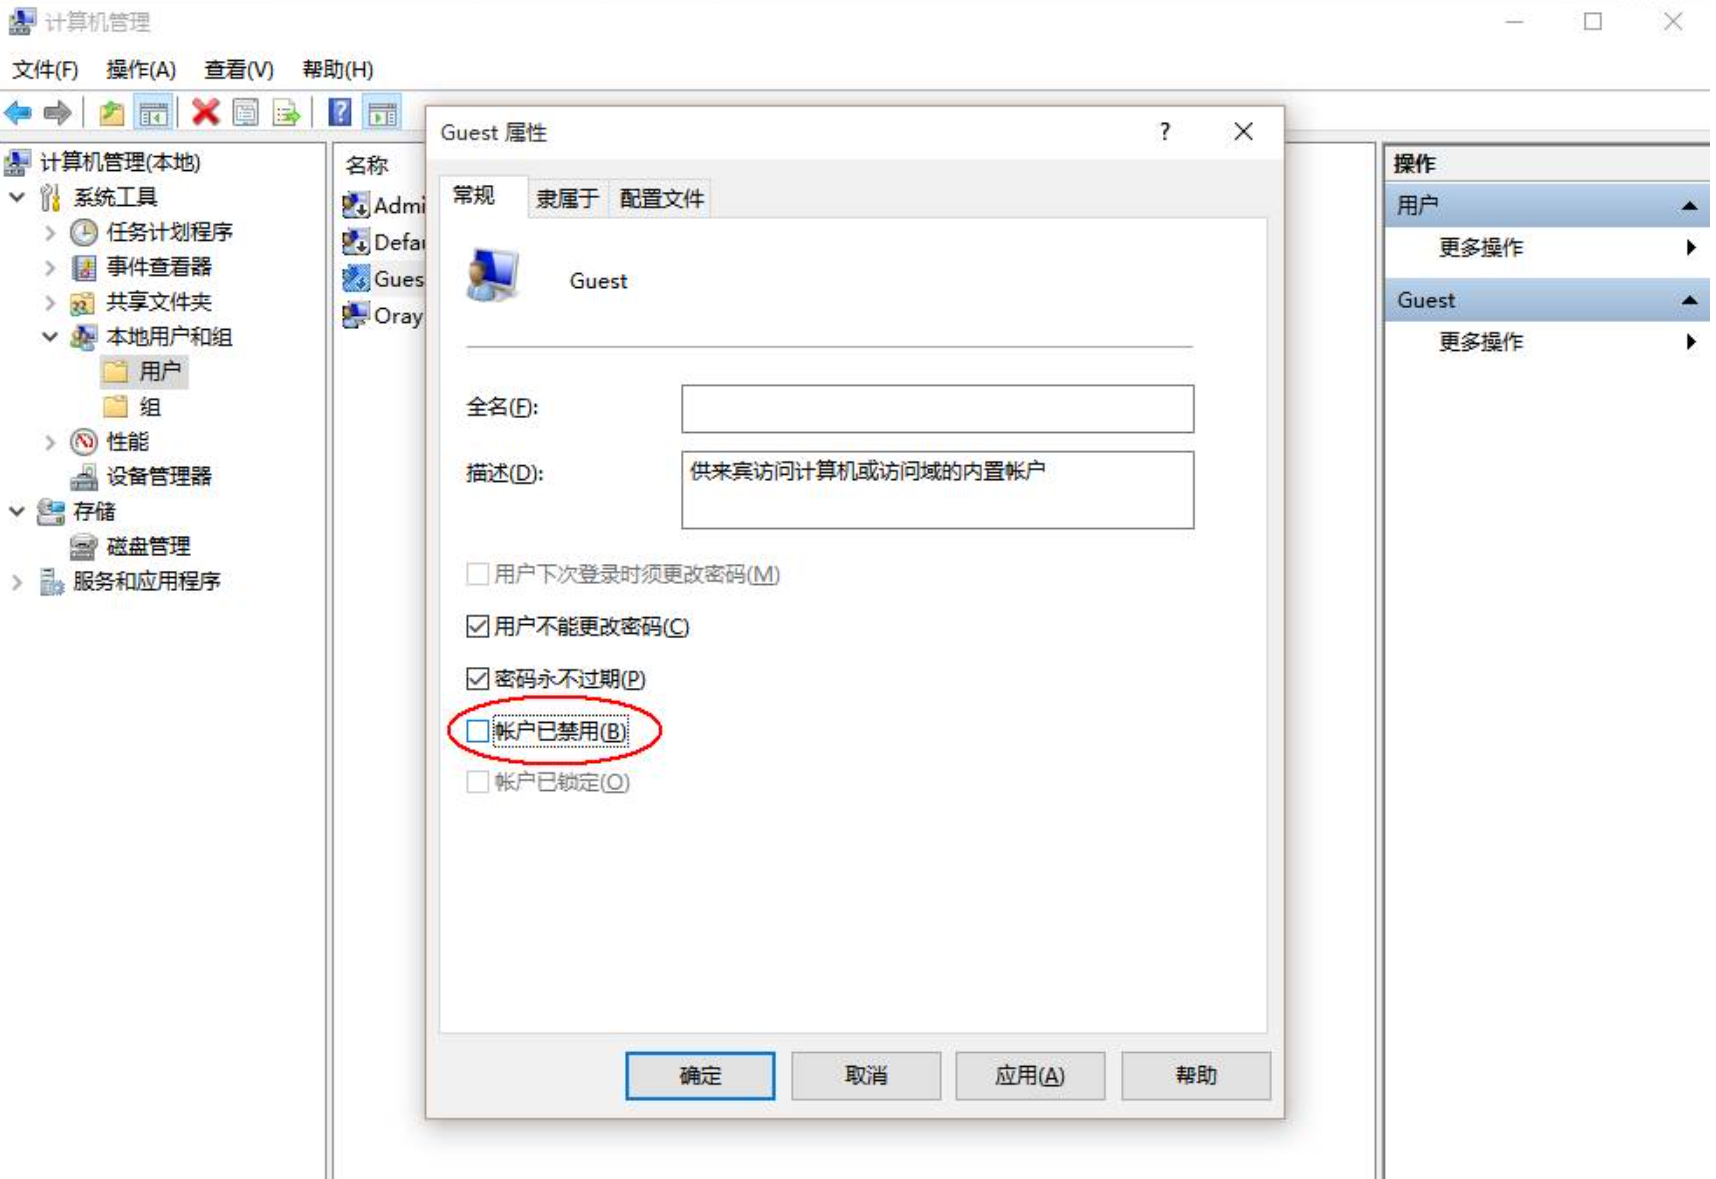
Task: Switch to the 隶属于 tab
Action: [x=567, y=198]
